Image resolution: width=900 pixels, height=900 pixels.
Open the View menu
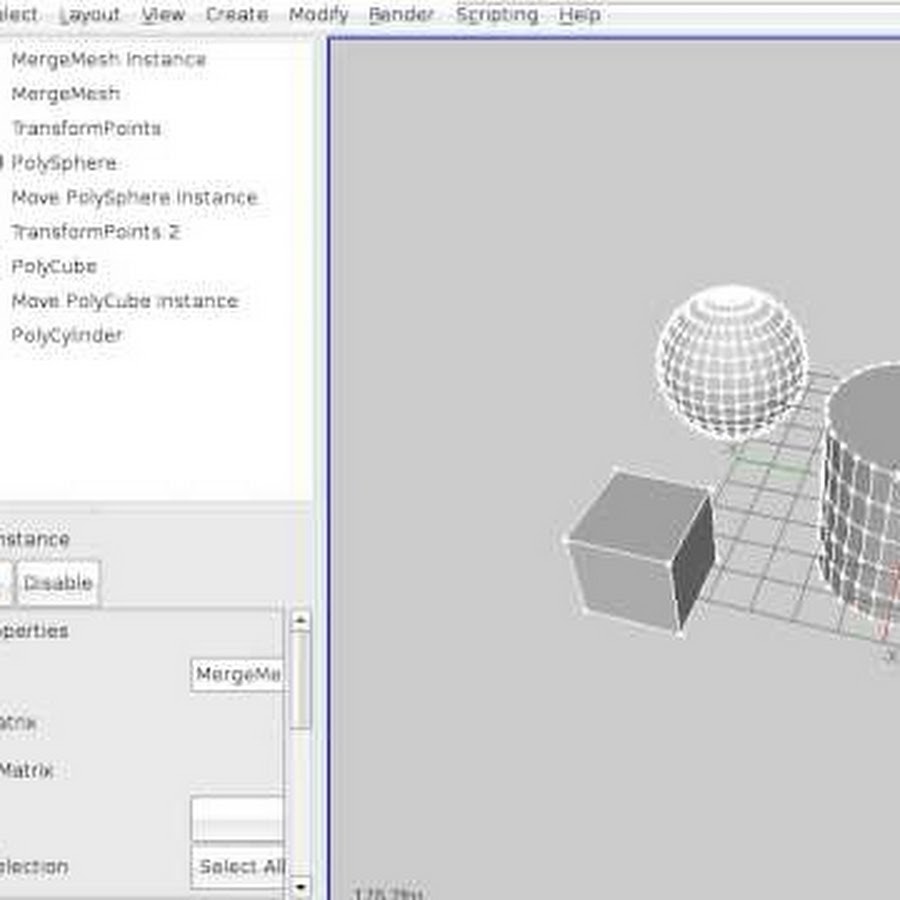pos(163,15)
